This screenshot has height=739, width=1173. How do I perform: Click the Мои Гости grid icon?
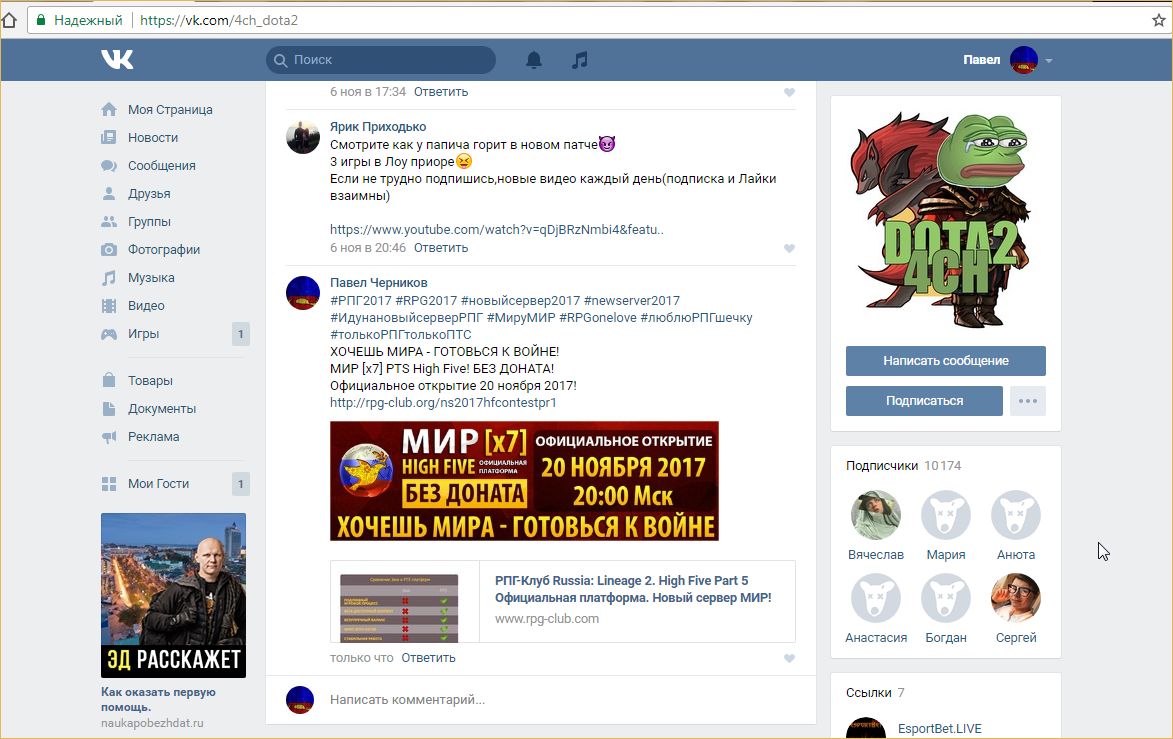109,484
